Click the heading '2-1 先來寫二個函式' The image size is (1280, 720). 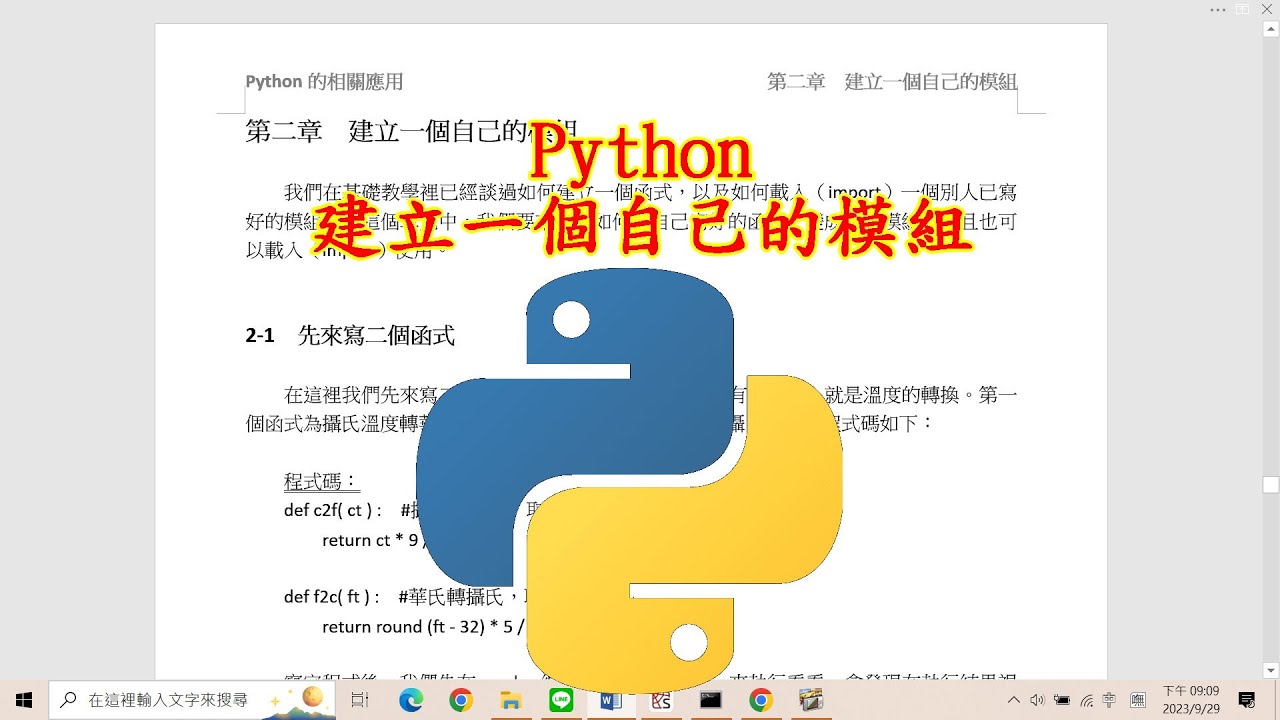point(350,336)
